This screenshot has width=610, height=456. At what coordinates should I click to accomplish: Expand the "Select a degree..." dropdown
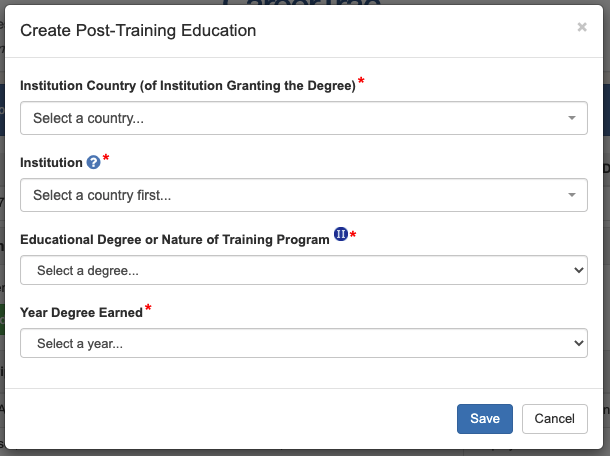pyautogui.click(x=290, y=270)
